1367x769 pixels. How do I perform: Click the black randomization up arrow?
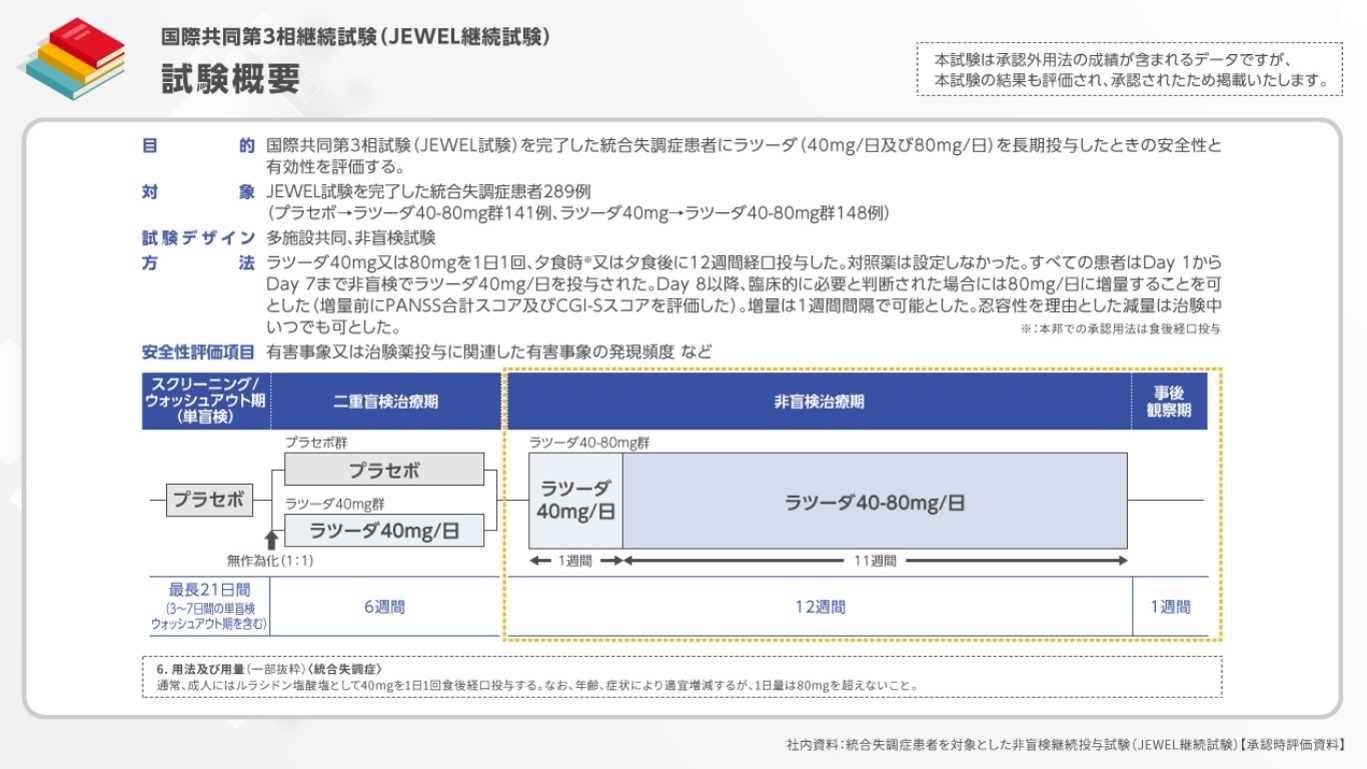click(270, 540)
